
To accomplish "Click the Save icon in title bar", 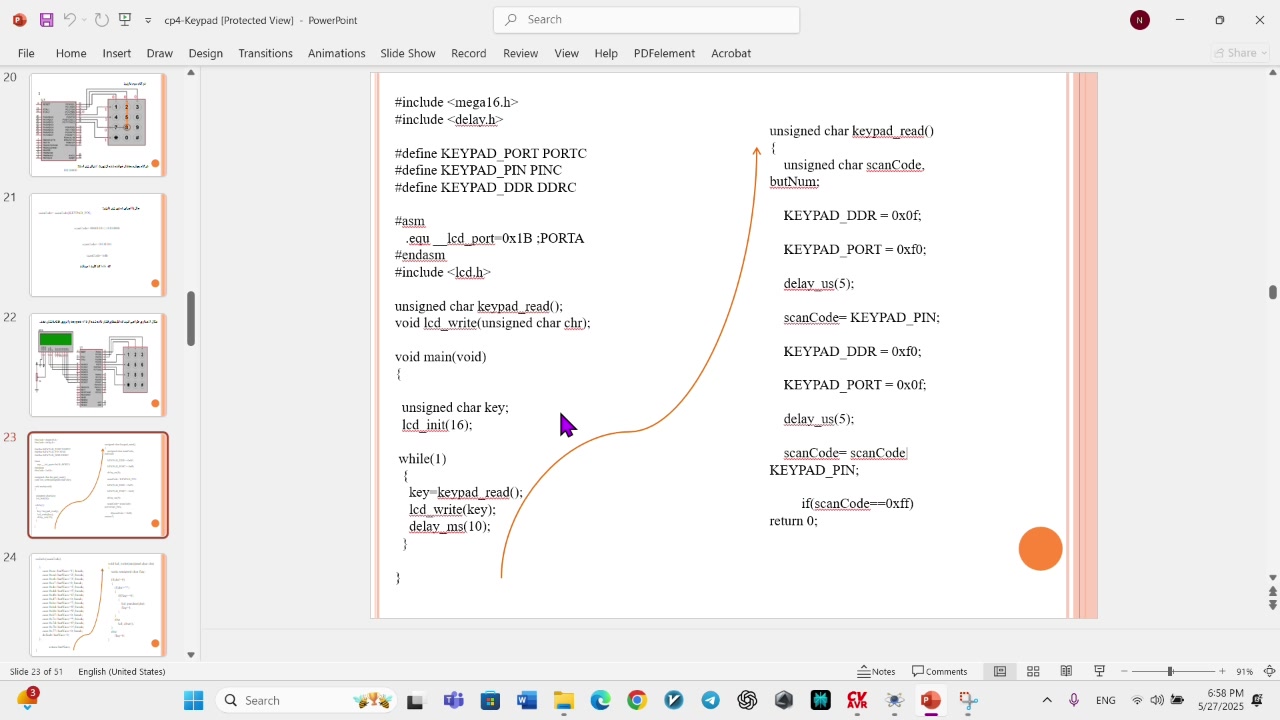I will point(46,20).
